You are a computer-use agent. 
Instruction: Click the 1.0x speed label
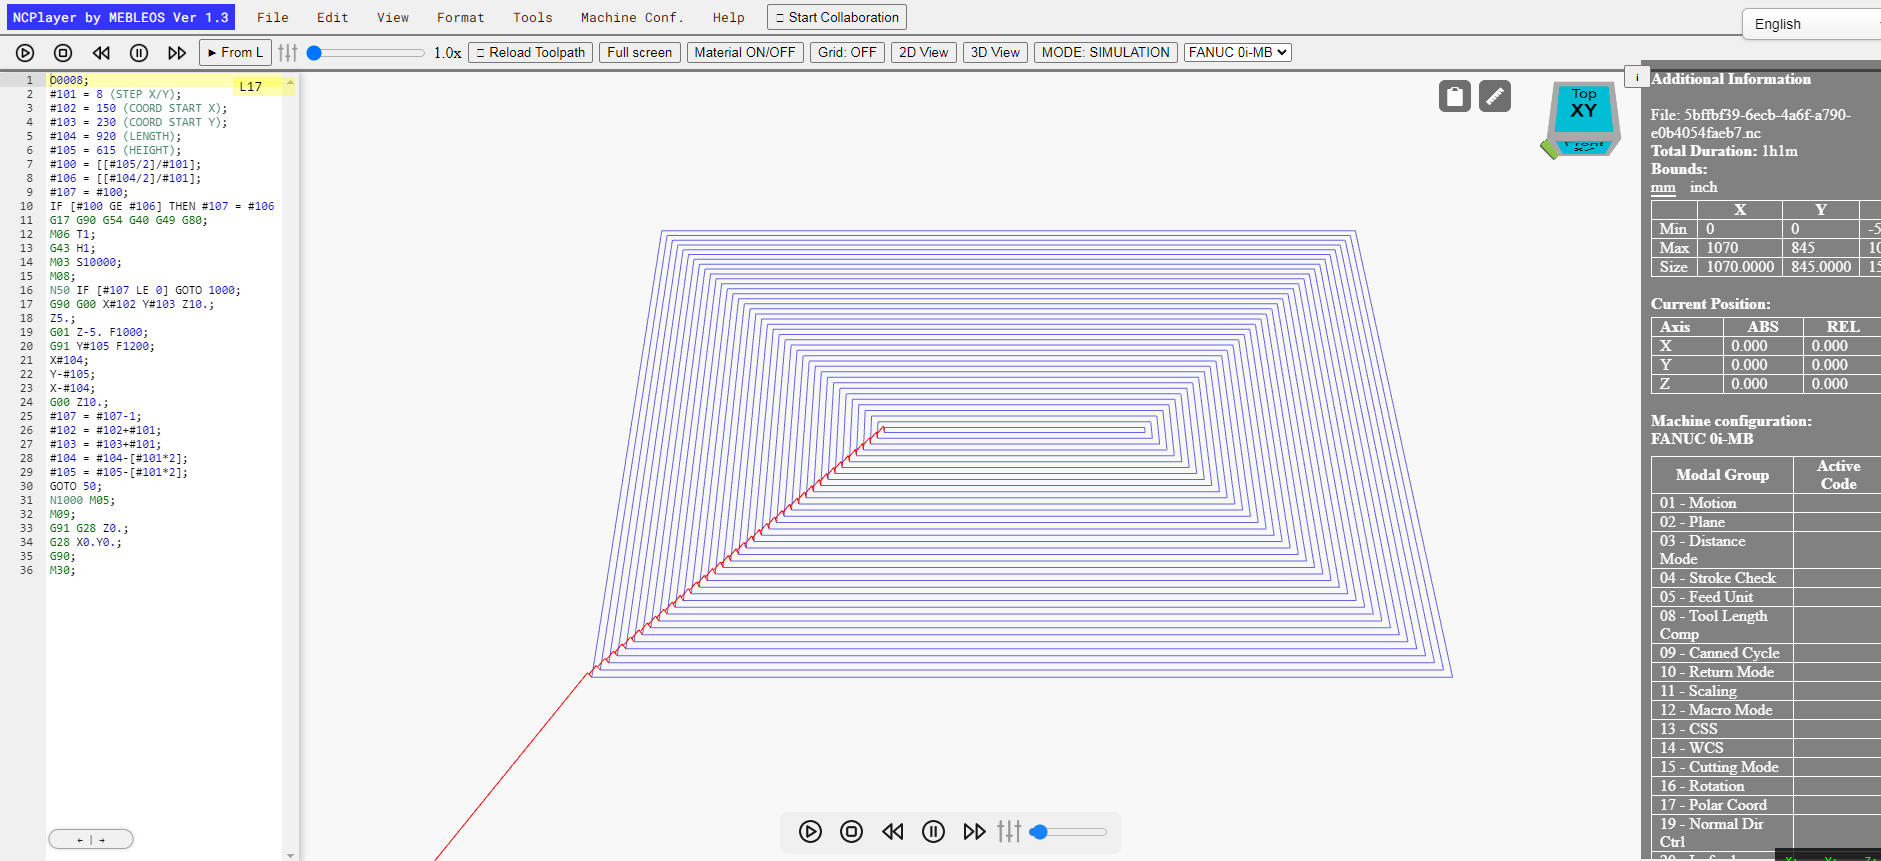pyautogui.click(x=448, y=53)
